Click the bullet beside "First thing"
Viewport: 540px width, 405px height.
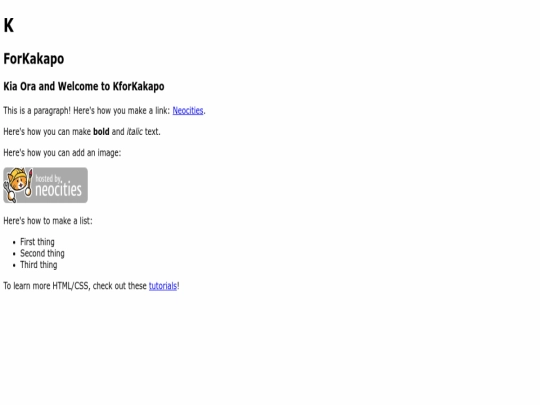14,242
